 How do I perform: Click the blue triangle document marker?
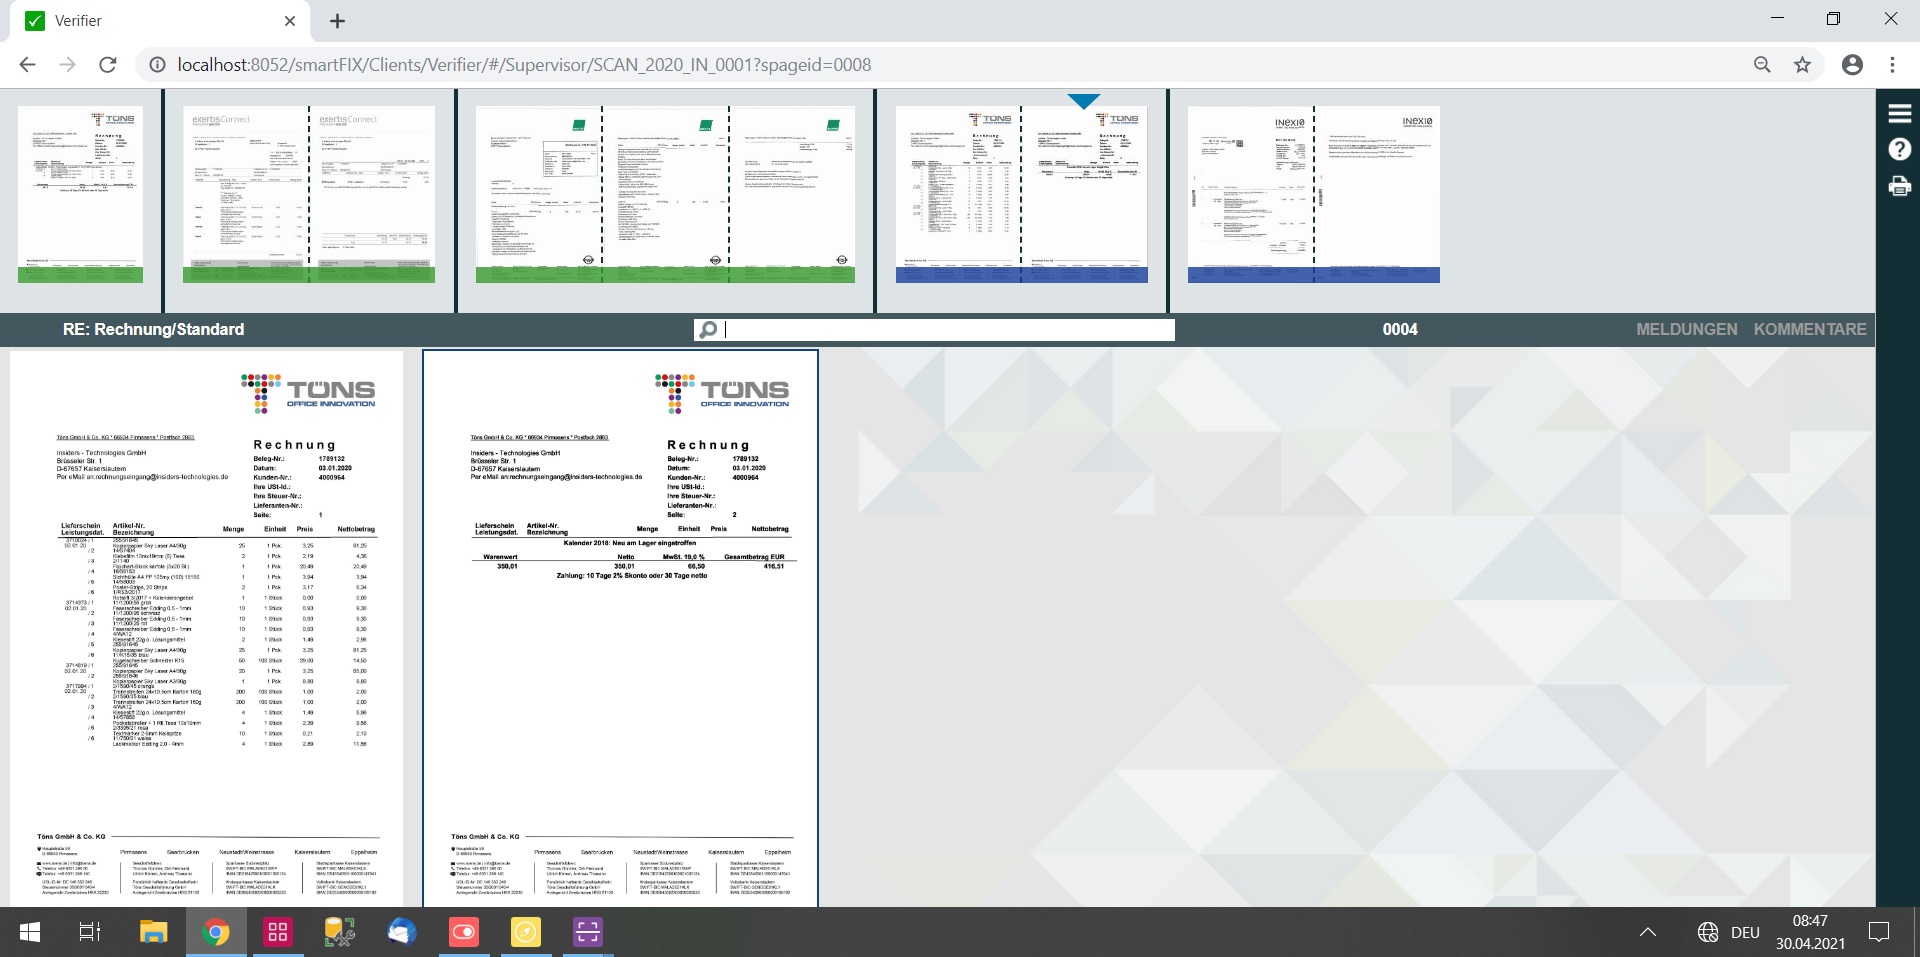point(1083,101)
